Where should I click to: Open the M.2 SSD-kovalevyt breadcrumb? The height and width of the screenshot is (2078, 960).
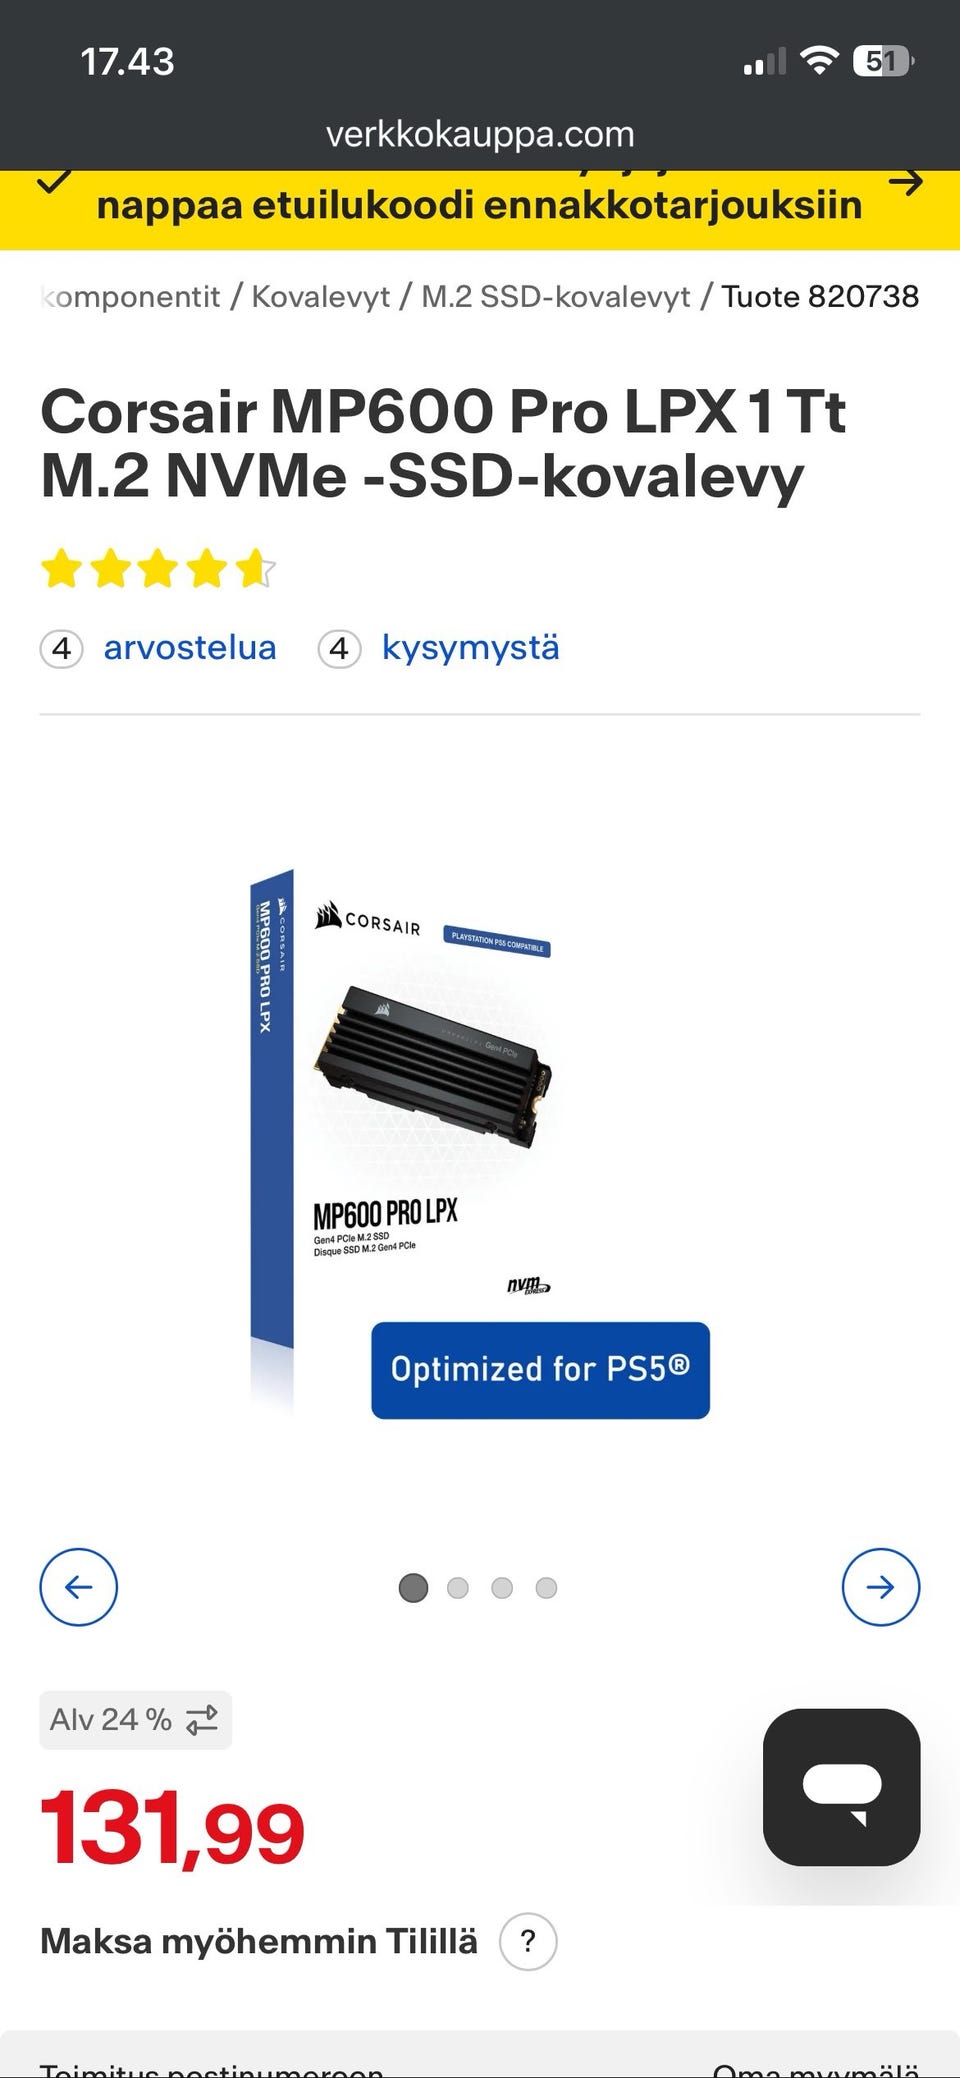tap(555, 297)
